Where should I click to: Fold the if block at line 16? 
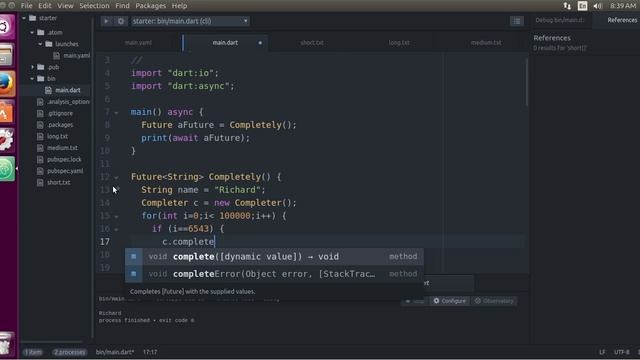click(x=116, y=229)
